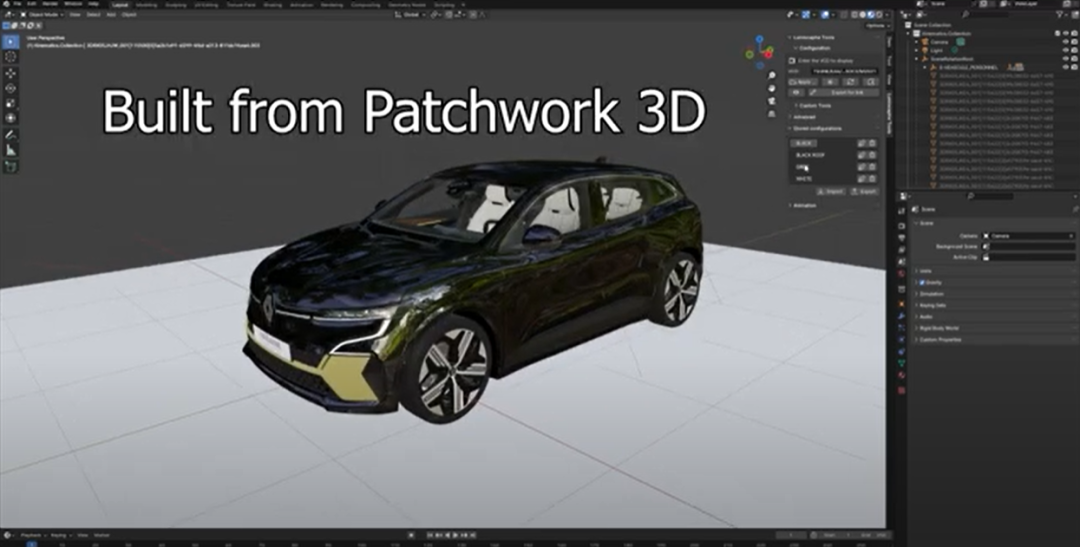Viewport: 1080px width, 547px height.
Task: Switch to material preview shading
Action: pyautogui.click(x=871, y=14)
